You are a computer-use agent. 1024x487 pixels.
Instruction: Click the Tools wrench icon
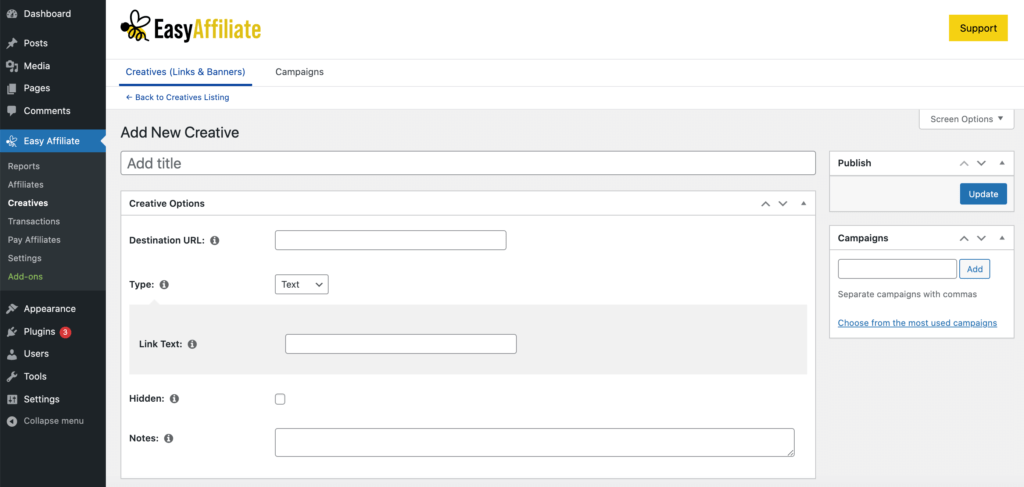coord(12,377)
